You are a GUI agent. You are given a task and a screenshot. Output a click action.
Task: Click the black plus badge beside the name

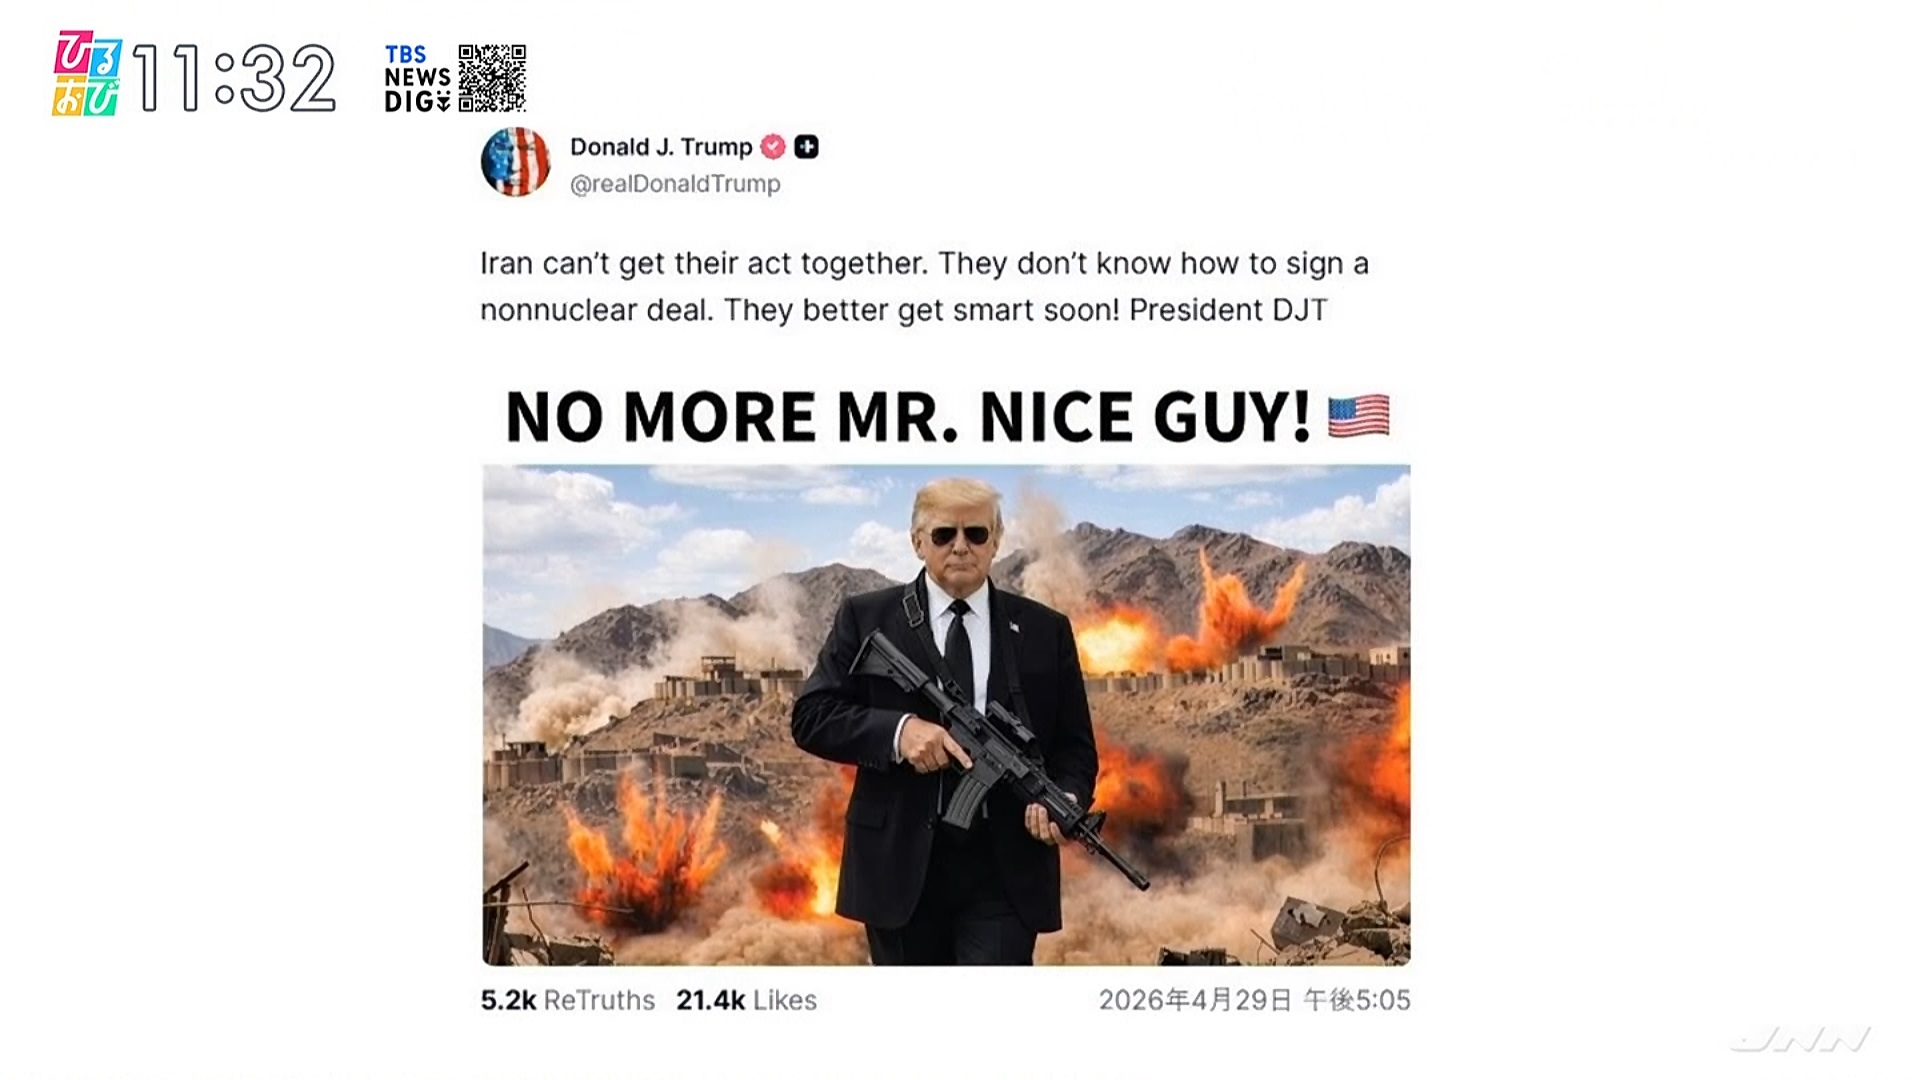click(x=806, y=147)
